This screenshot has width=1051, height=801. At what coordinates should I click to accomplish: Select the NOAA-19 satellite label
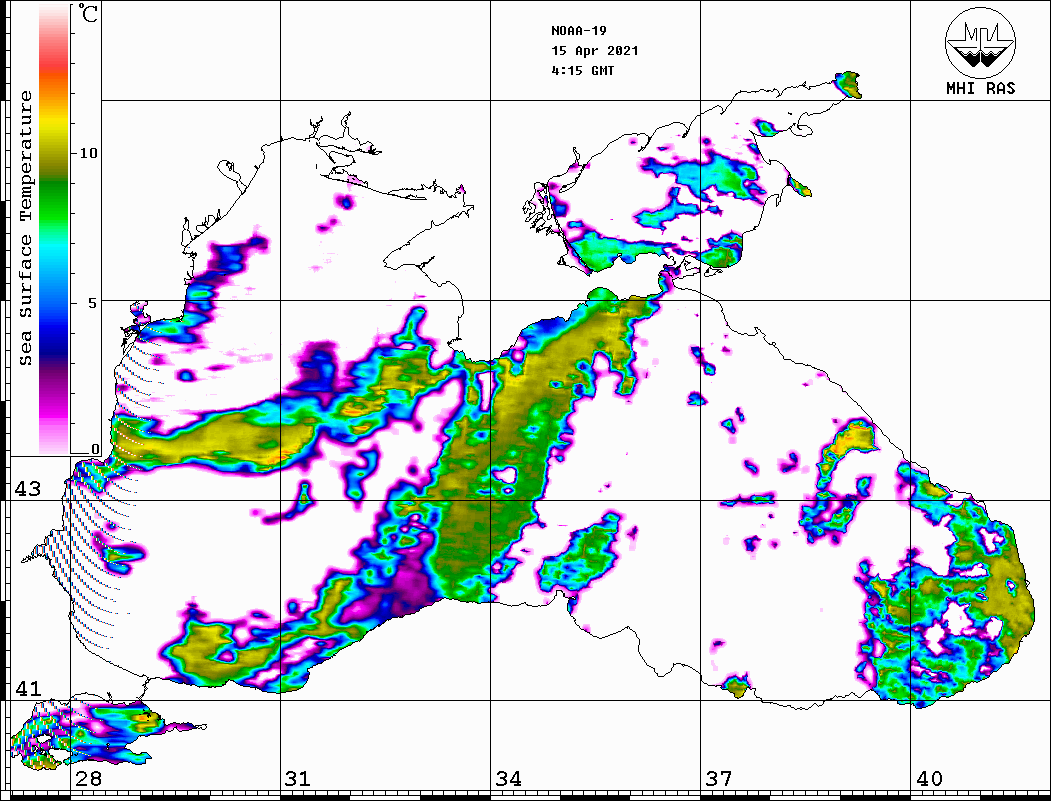coord(578,31)
